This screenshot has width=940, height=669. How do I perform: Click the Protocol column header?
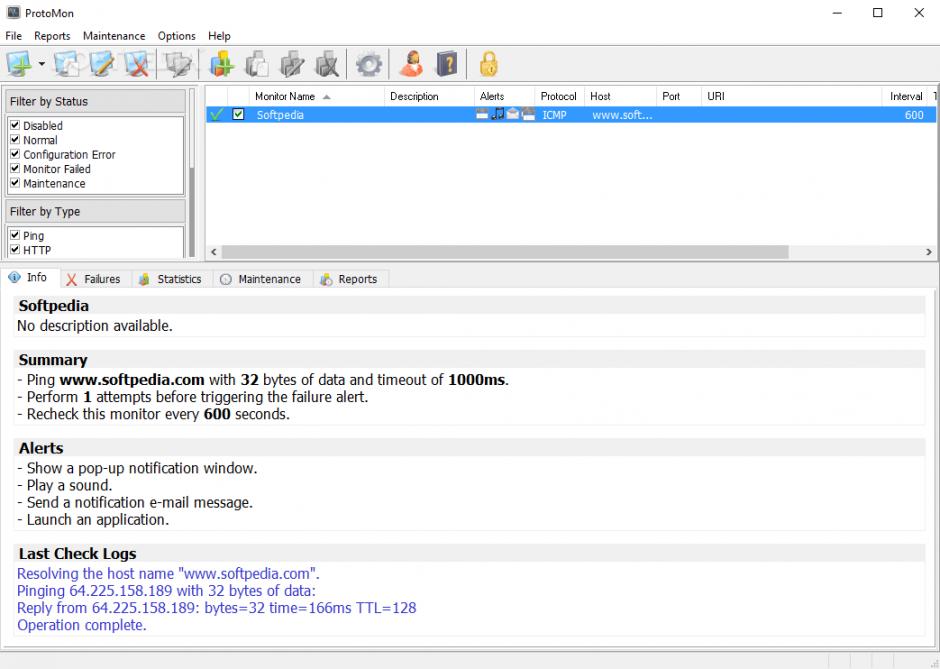(559, 97)
